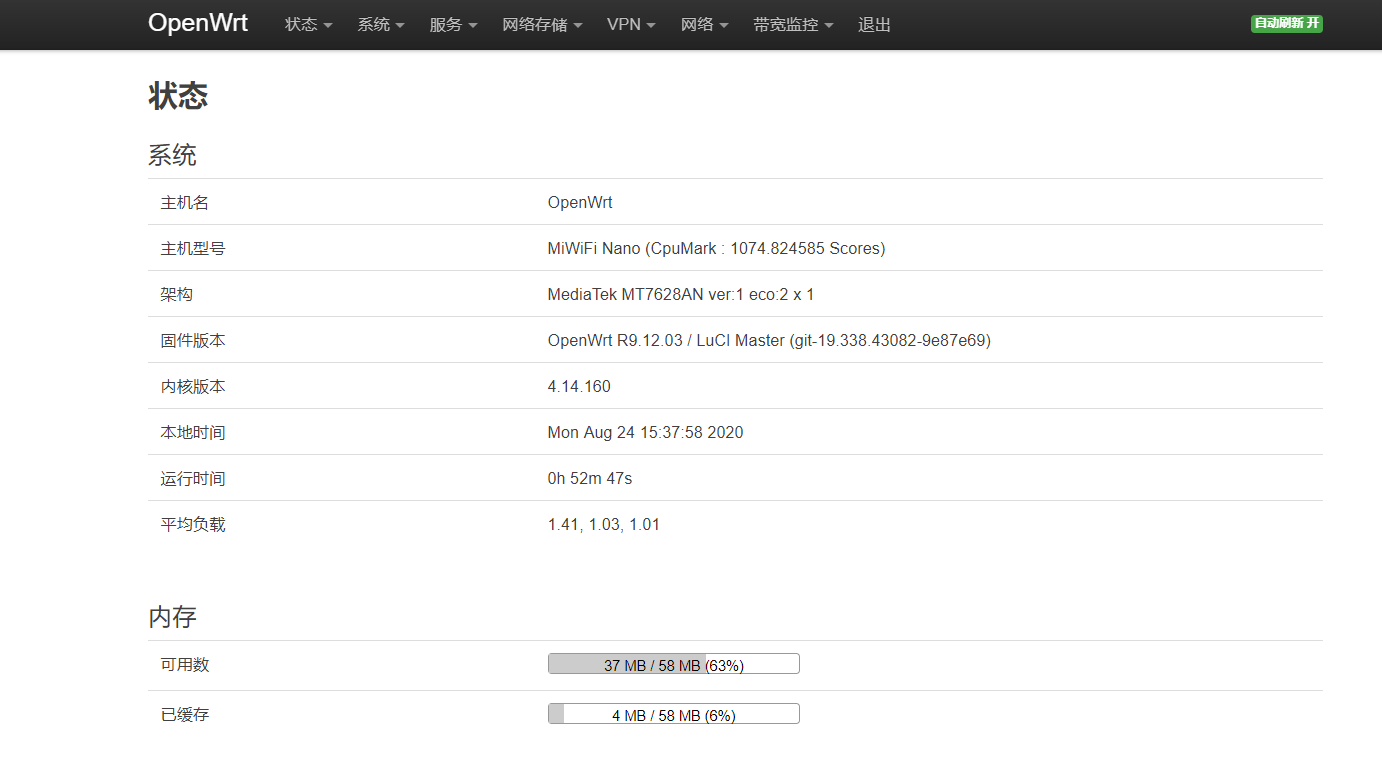
Task: Click the 已缓存 row label
Action: pos(185,715)
